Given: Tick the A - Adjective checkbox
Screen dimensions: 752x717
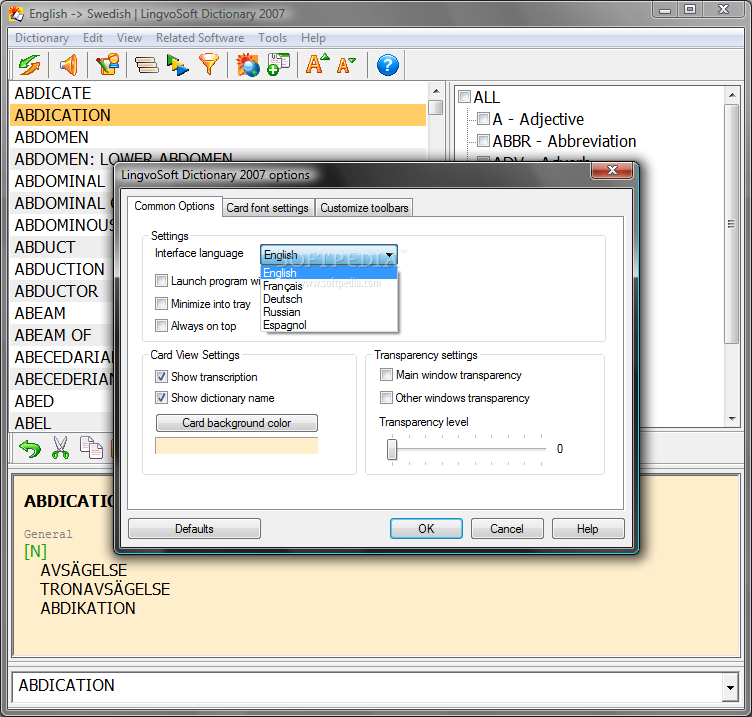Looking at the screenshot, I should [x=483, y=118].
